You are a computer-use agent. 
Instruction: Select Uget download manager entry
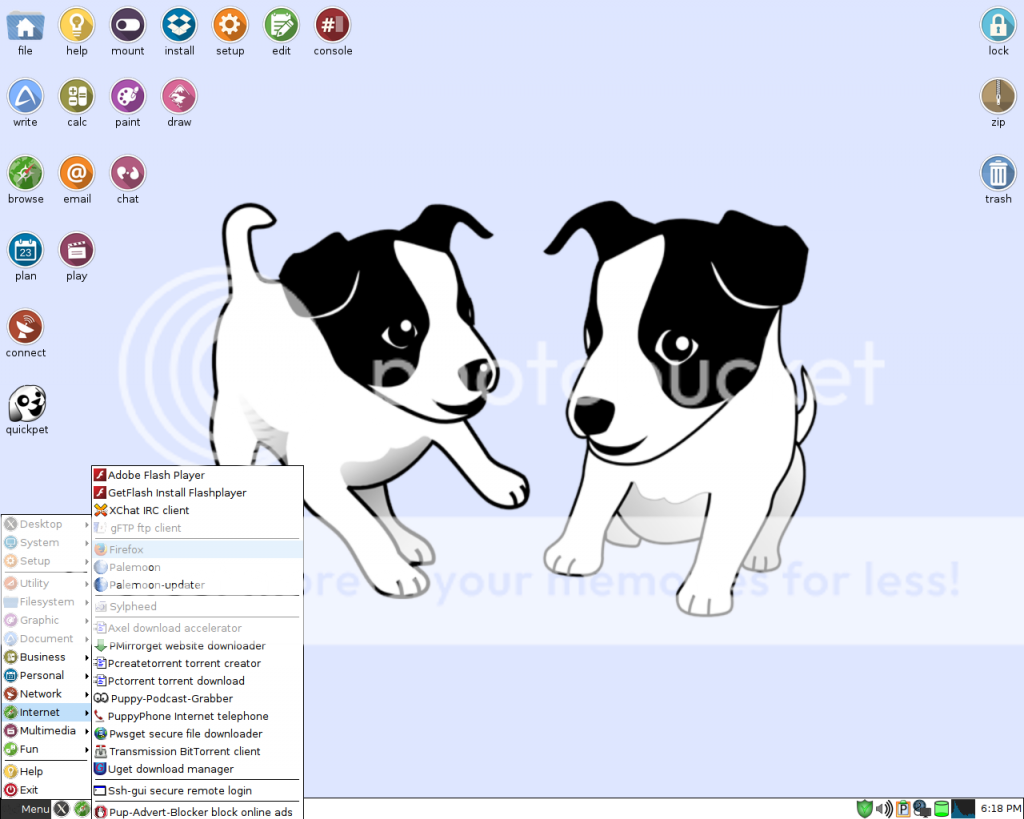[x=170, y=769]
